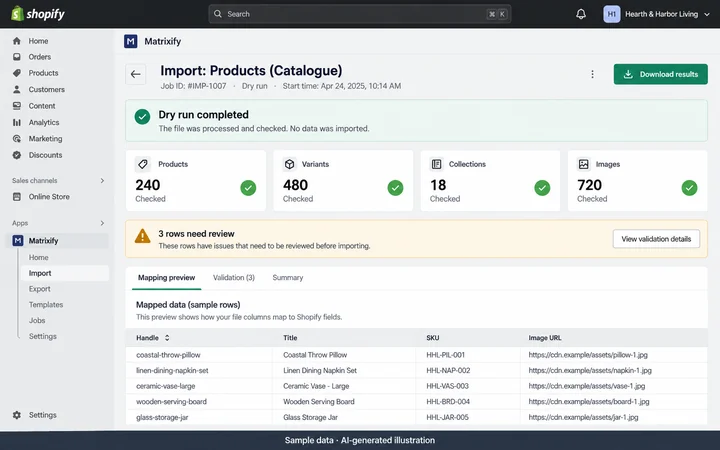Image resolution: width=720 pixels, height=450 pixels.
Task: Sort the table by Handle column
Action: [x=167, y=338]
